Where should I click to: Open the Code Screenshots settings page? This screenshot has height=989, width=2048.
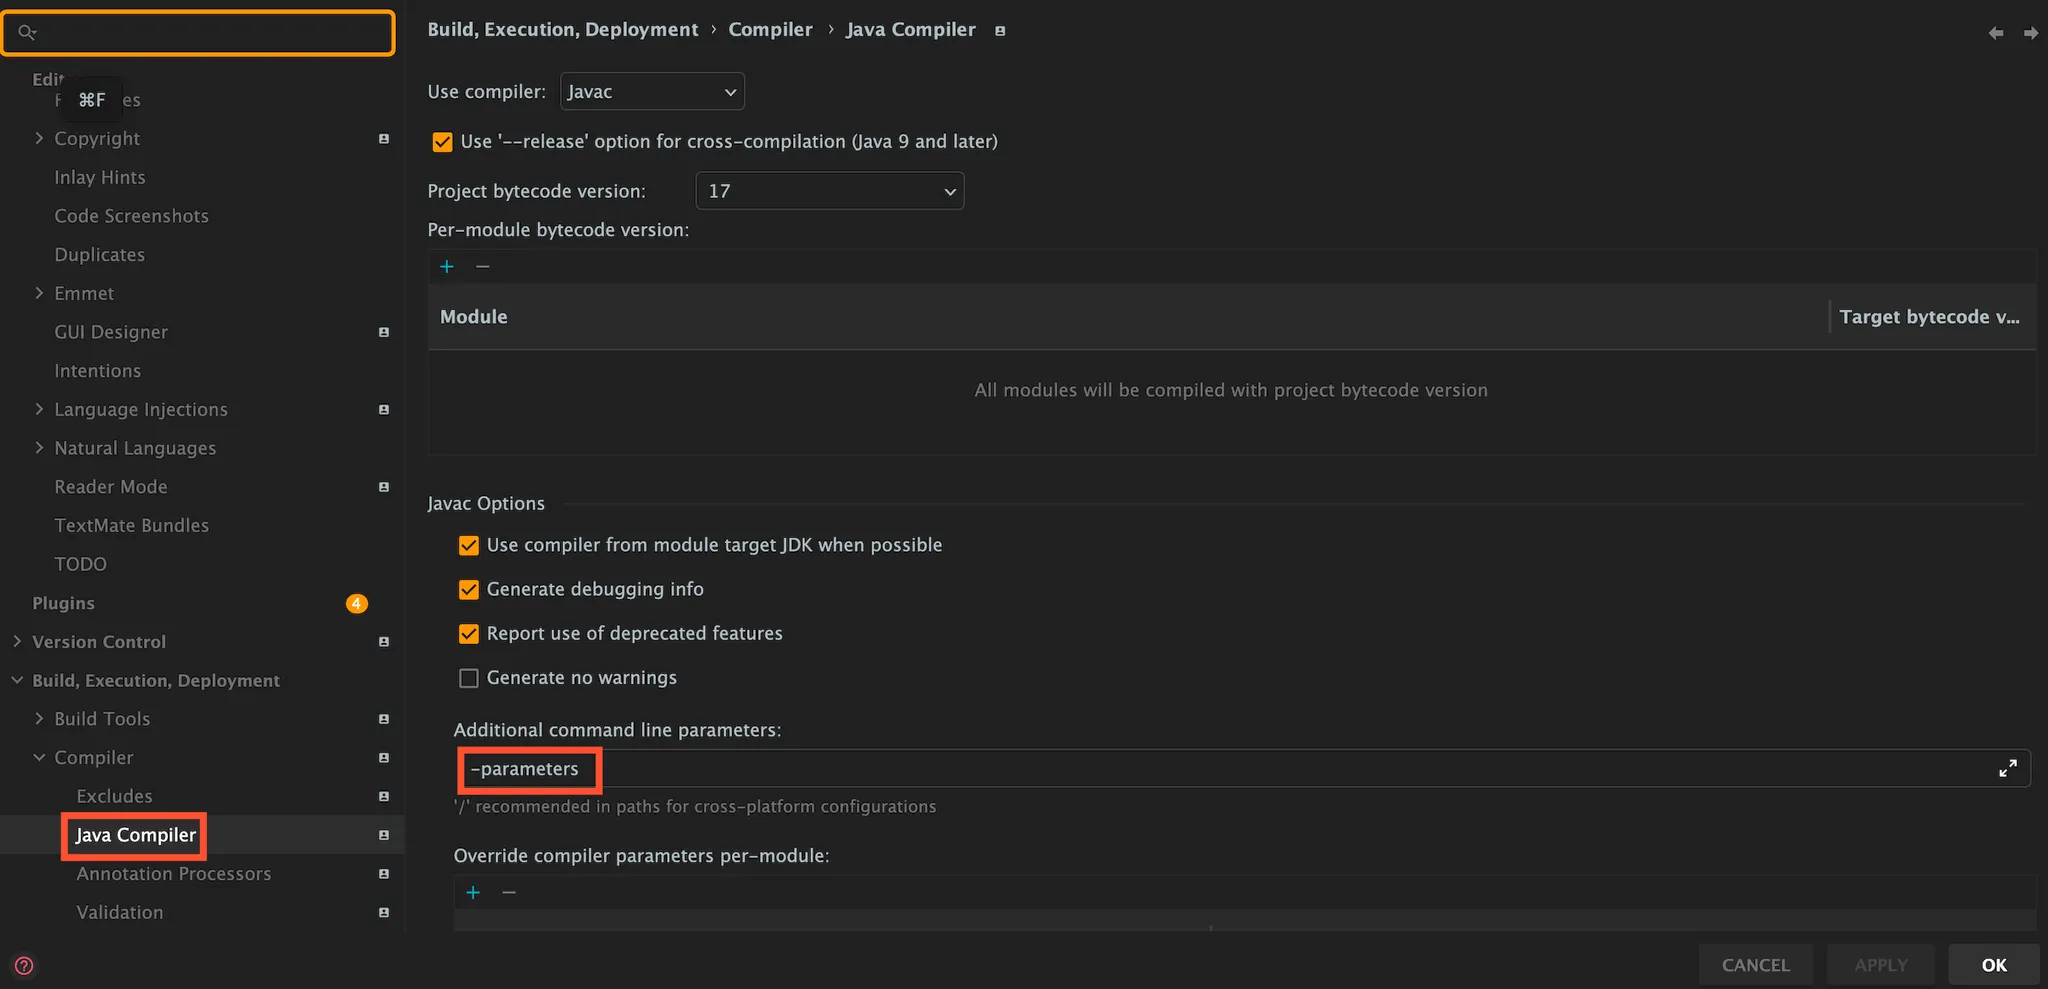(132, 216)
